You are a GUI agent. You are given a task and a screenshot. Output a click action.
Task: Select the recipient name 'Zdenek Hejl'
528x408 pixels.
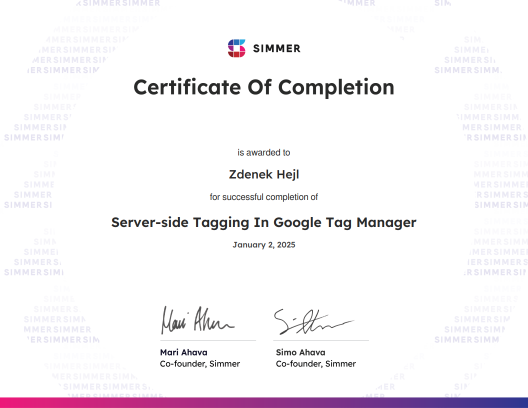click(x=264, y=174)
